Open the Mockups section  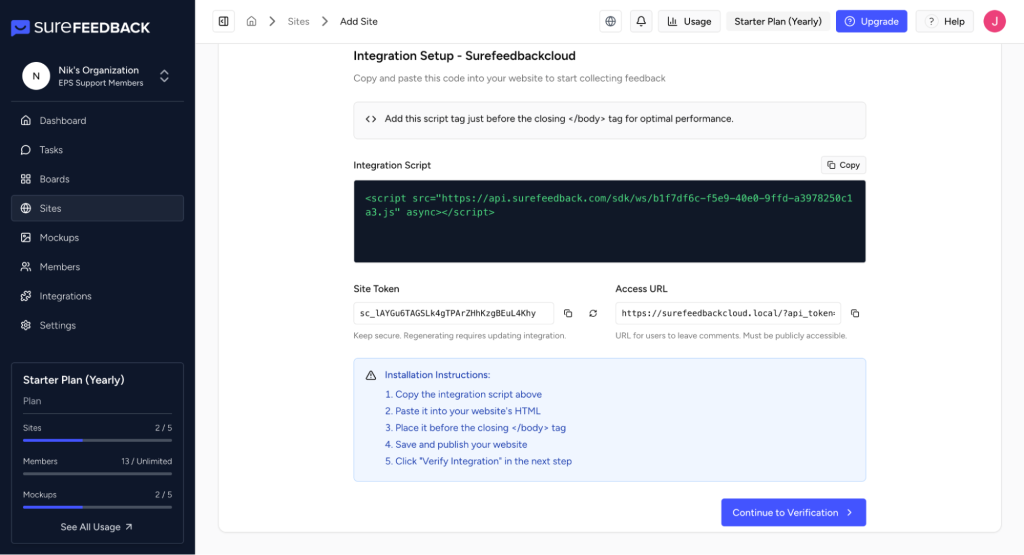tap(59, 238)
